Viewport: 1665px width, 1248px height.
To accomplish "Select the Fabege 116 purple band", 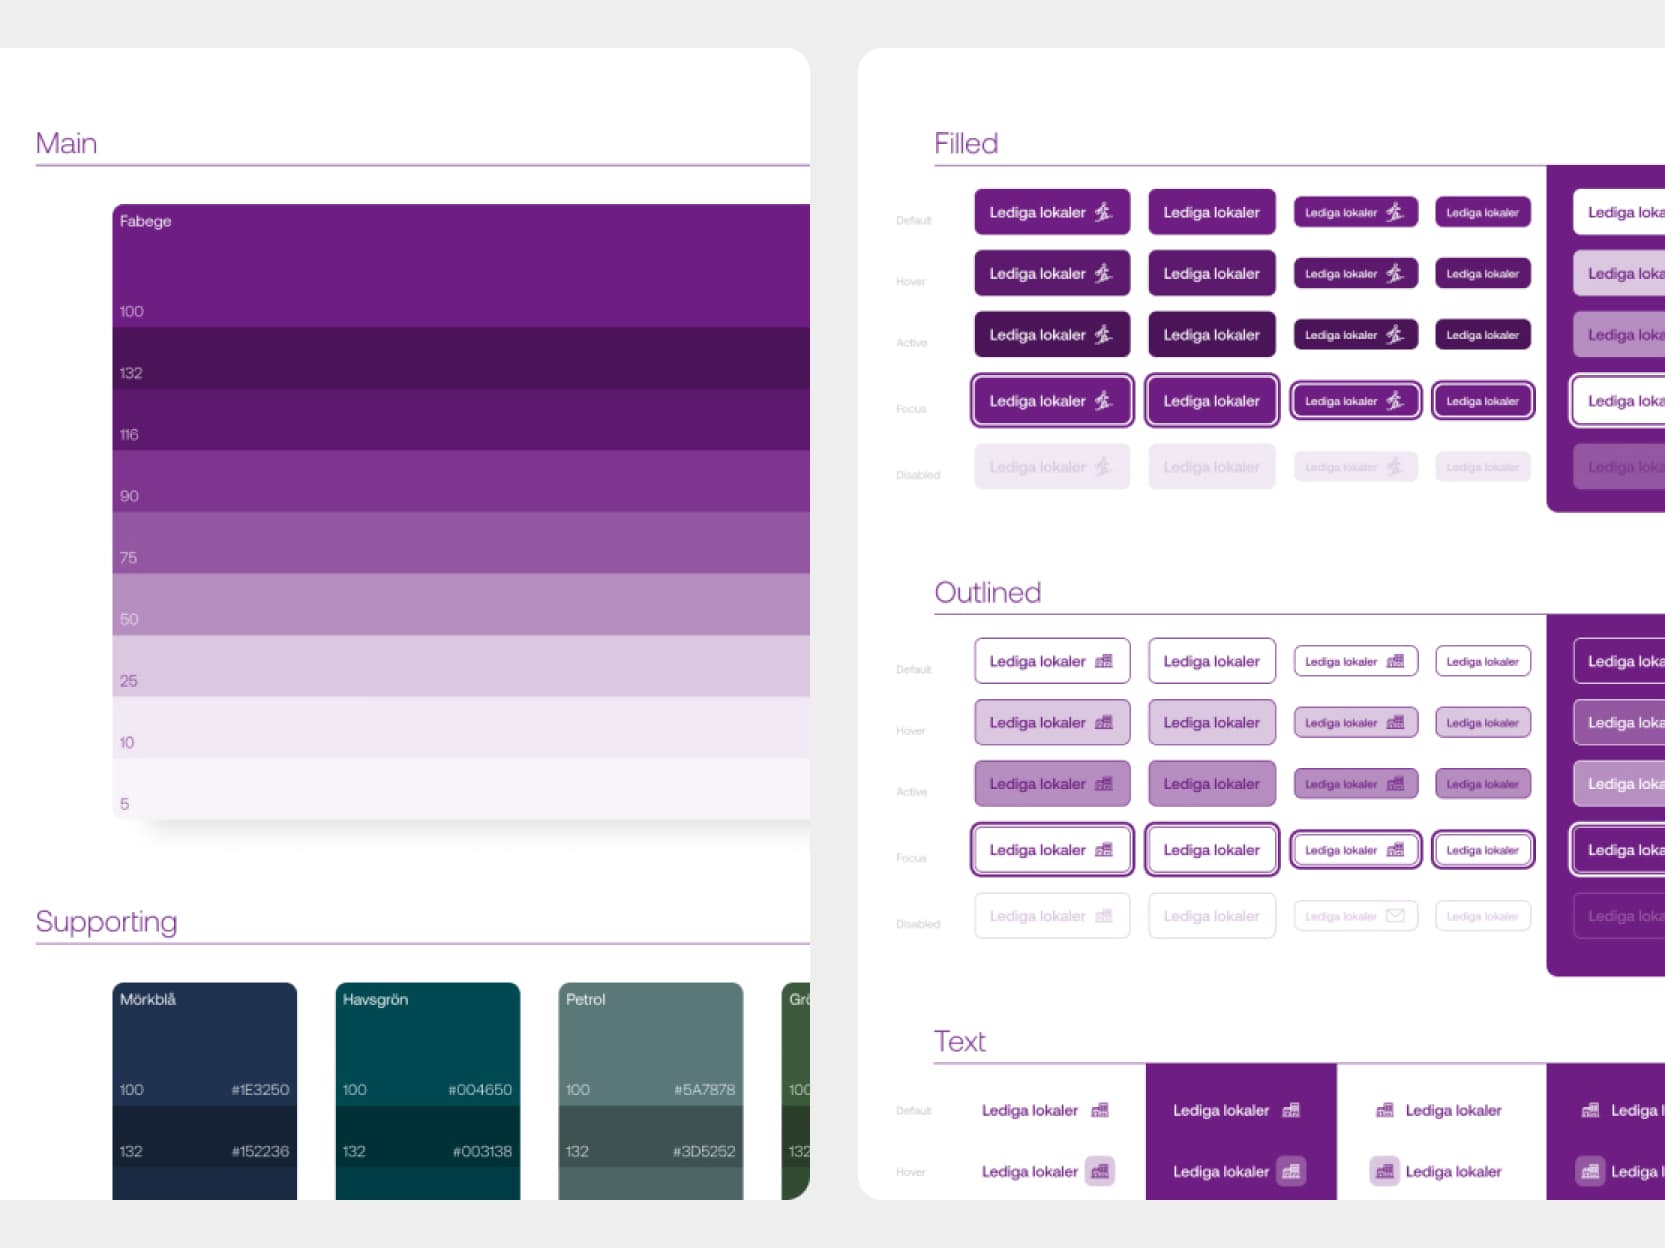I will click(461, 420).
